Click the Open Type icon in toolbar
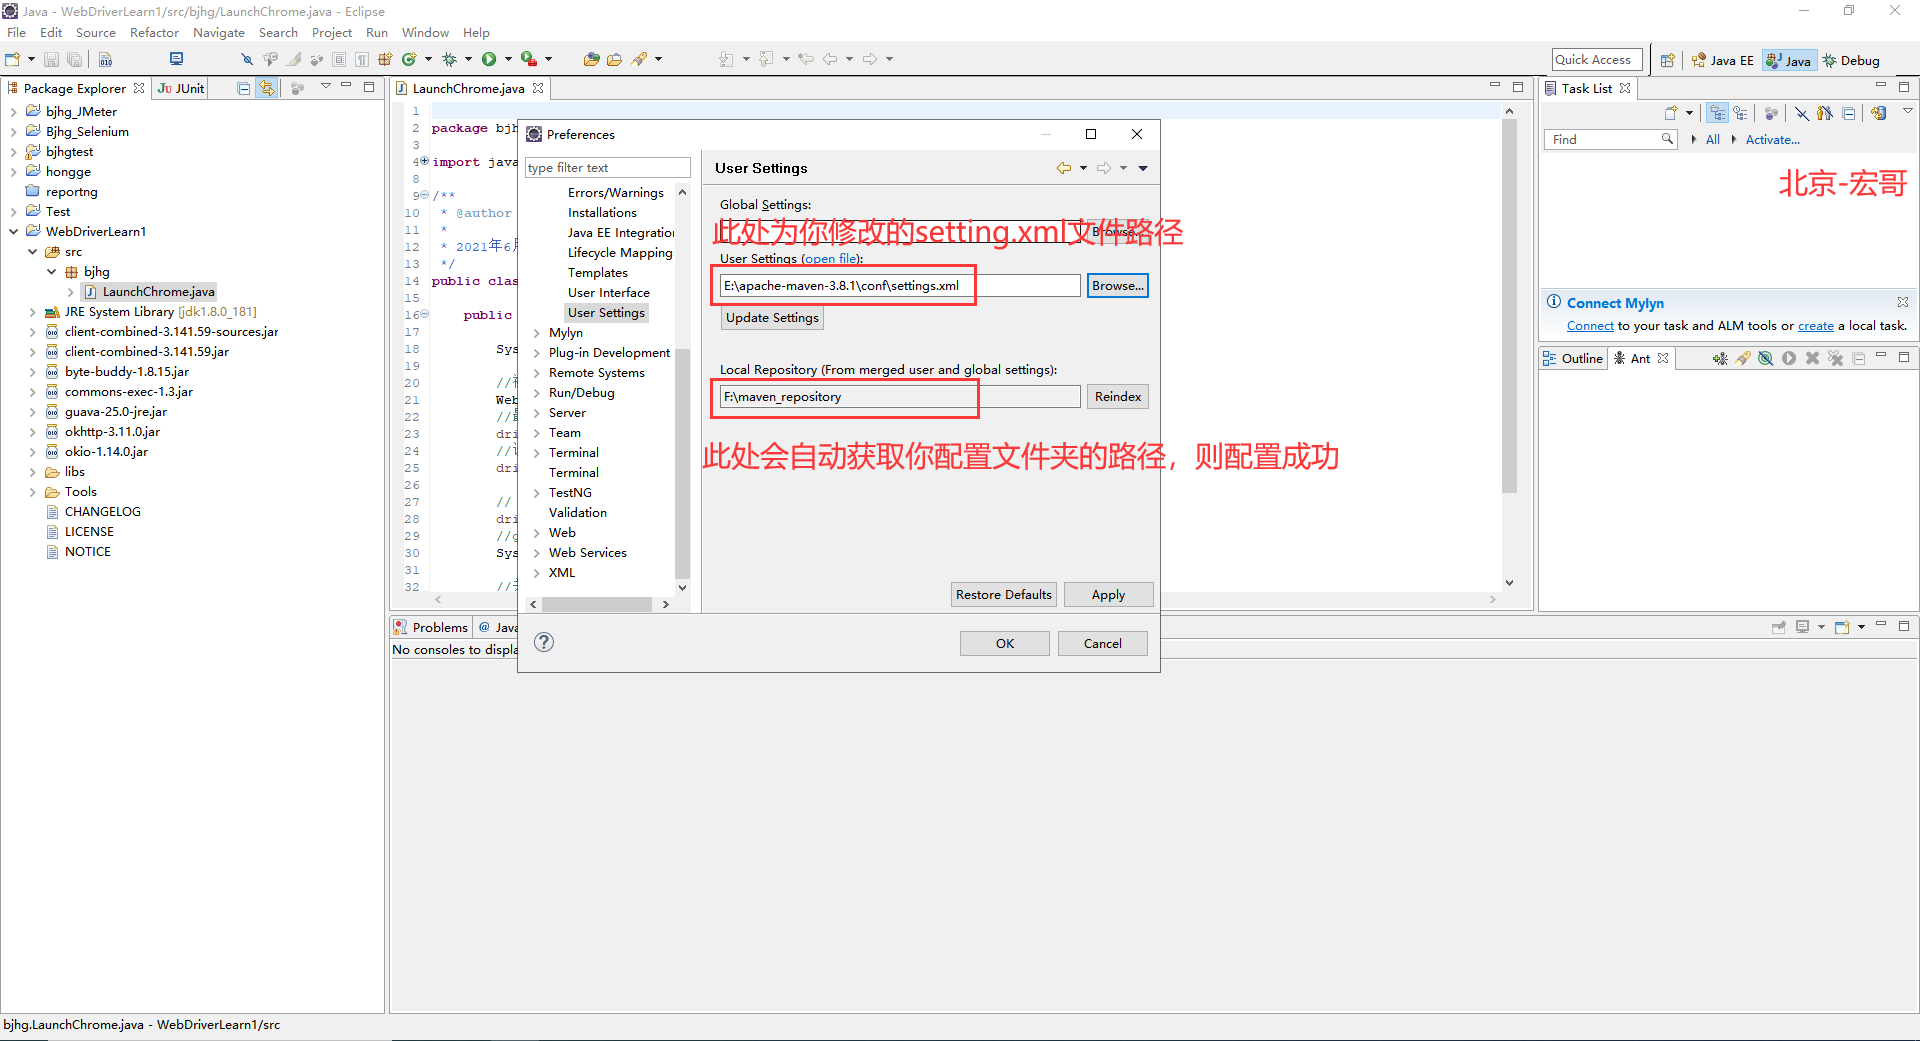The width and height of the screenshot is (1920, 1041). [x=591, y=60]
